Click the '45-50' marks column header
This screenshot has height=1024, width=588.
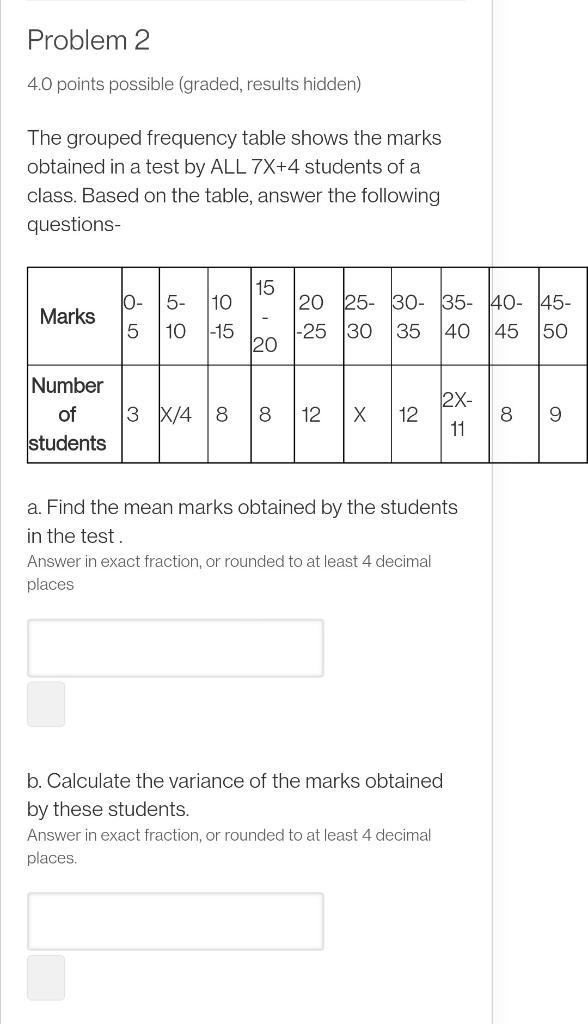tap(557, 317)
